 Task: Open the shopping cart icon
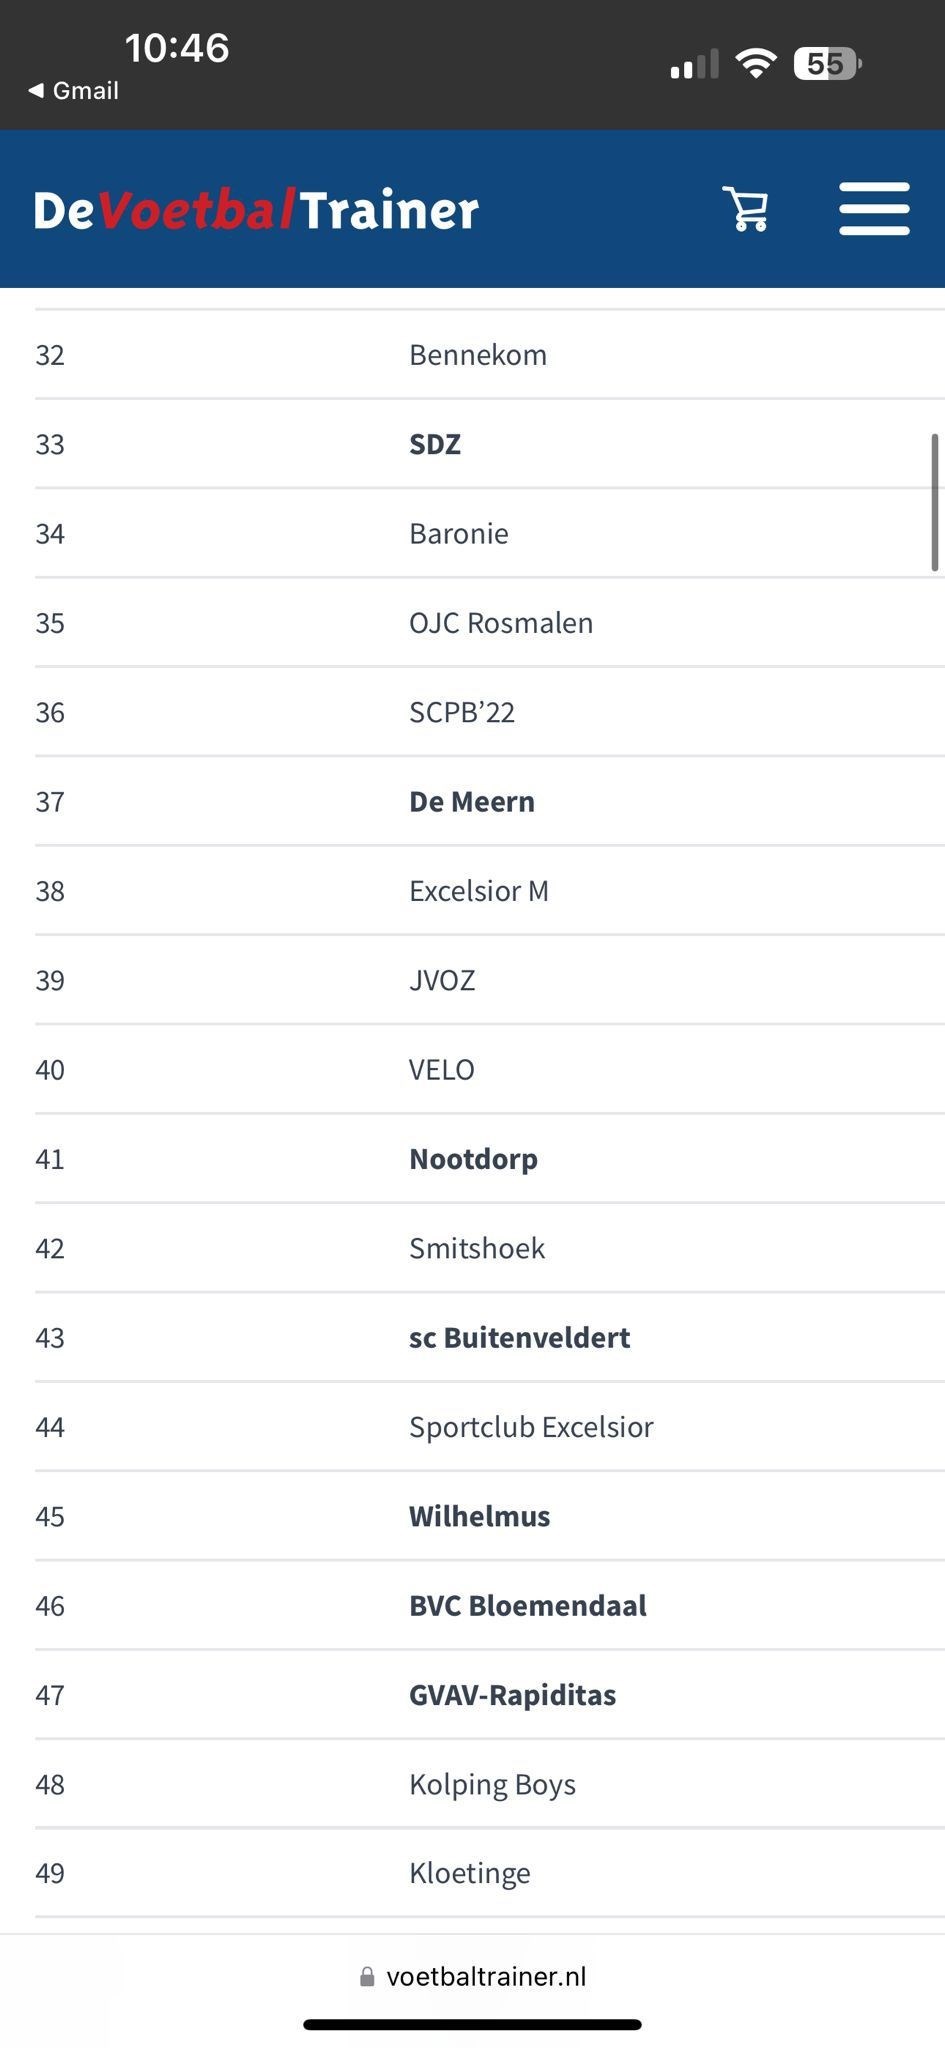click(x=746, y=209)
